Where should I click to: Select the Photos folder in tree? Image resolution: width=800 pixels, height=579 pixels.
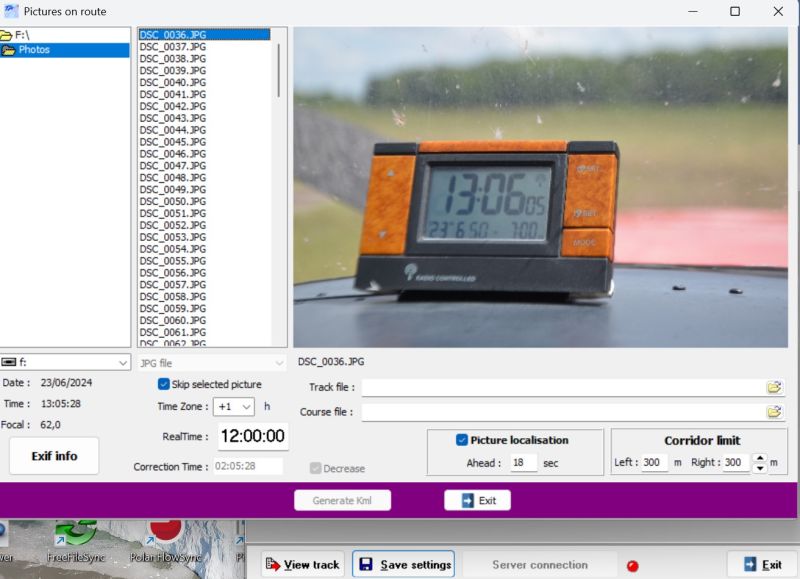(34, 50)
